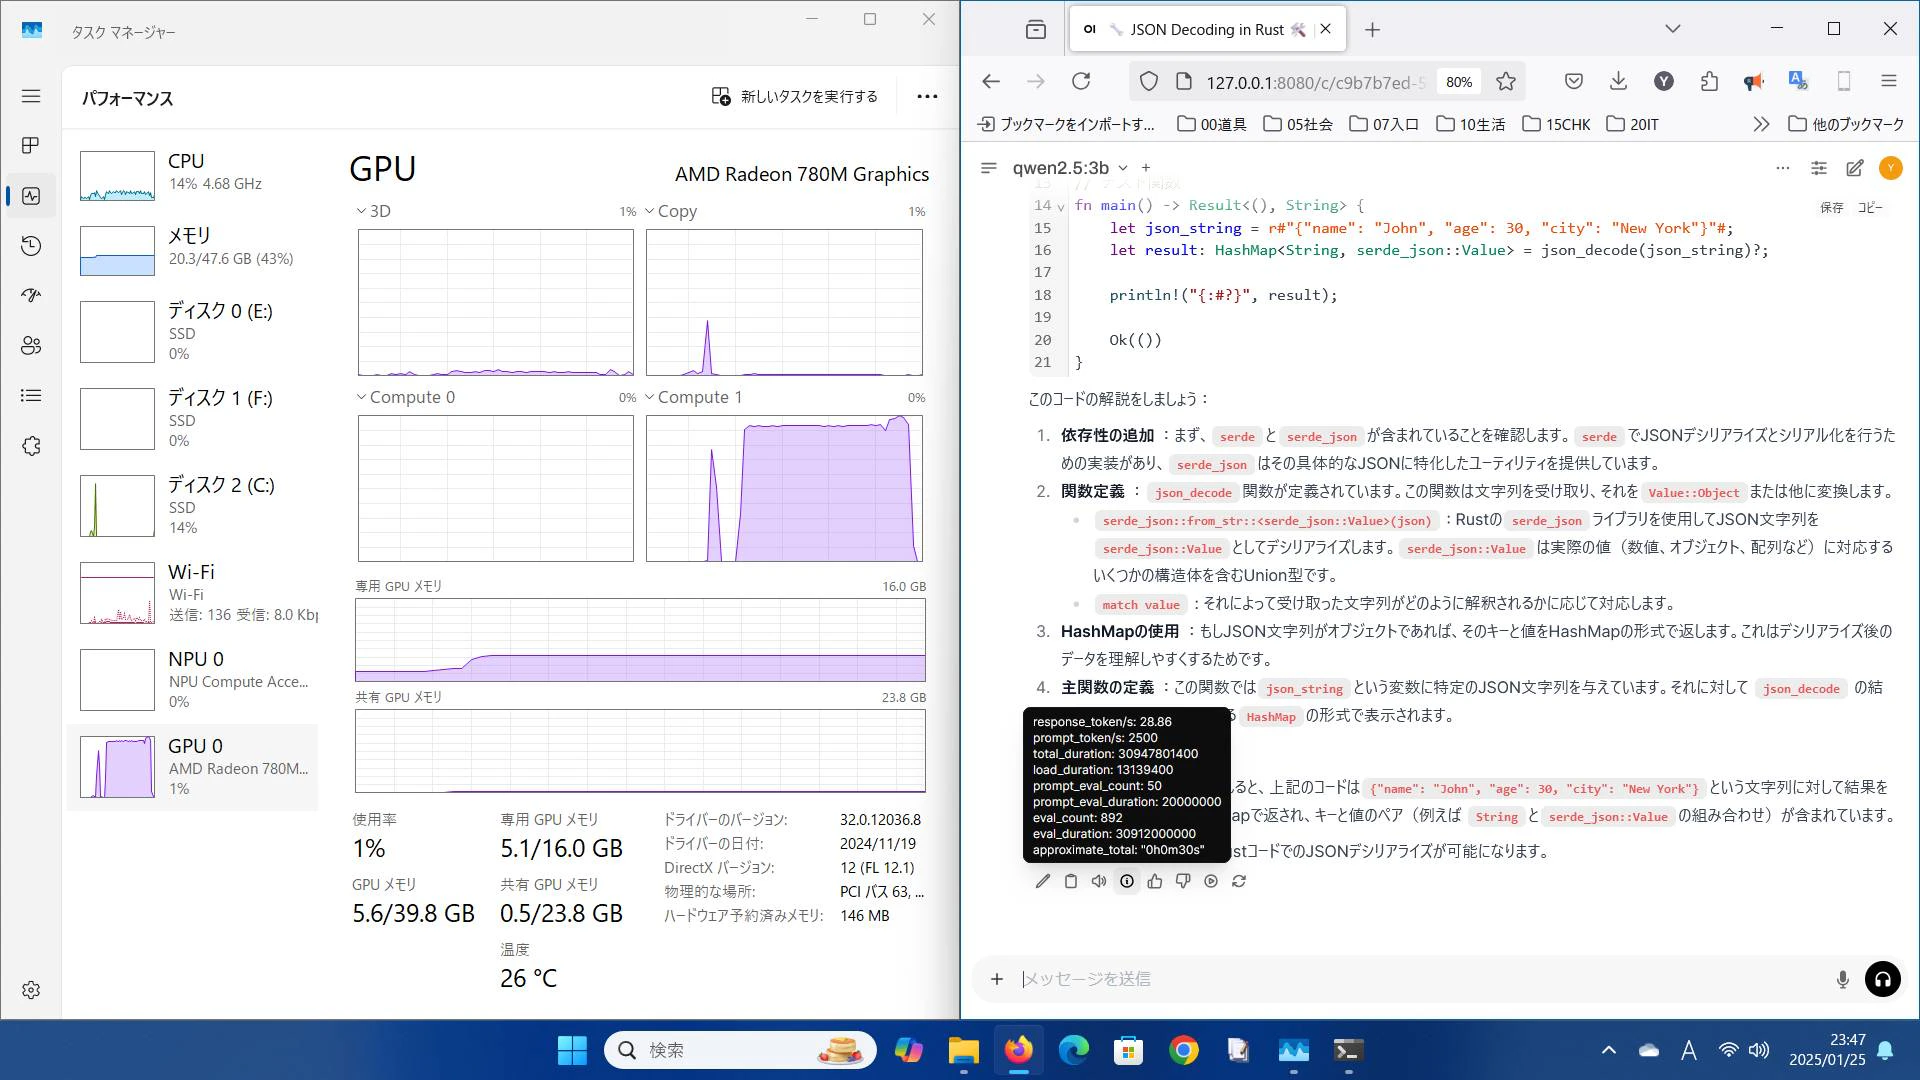Open the 15CHK bookmark folder
The height and width of the screenshot is (1080, 1920).
click(1556, 124)
